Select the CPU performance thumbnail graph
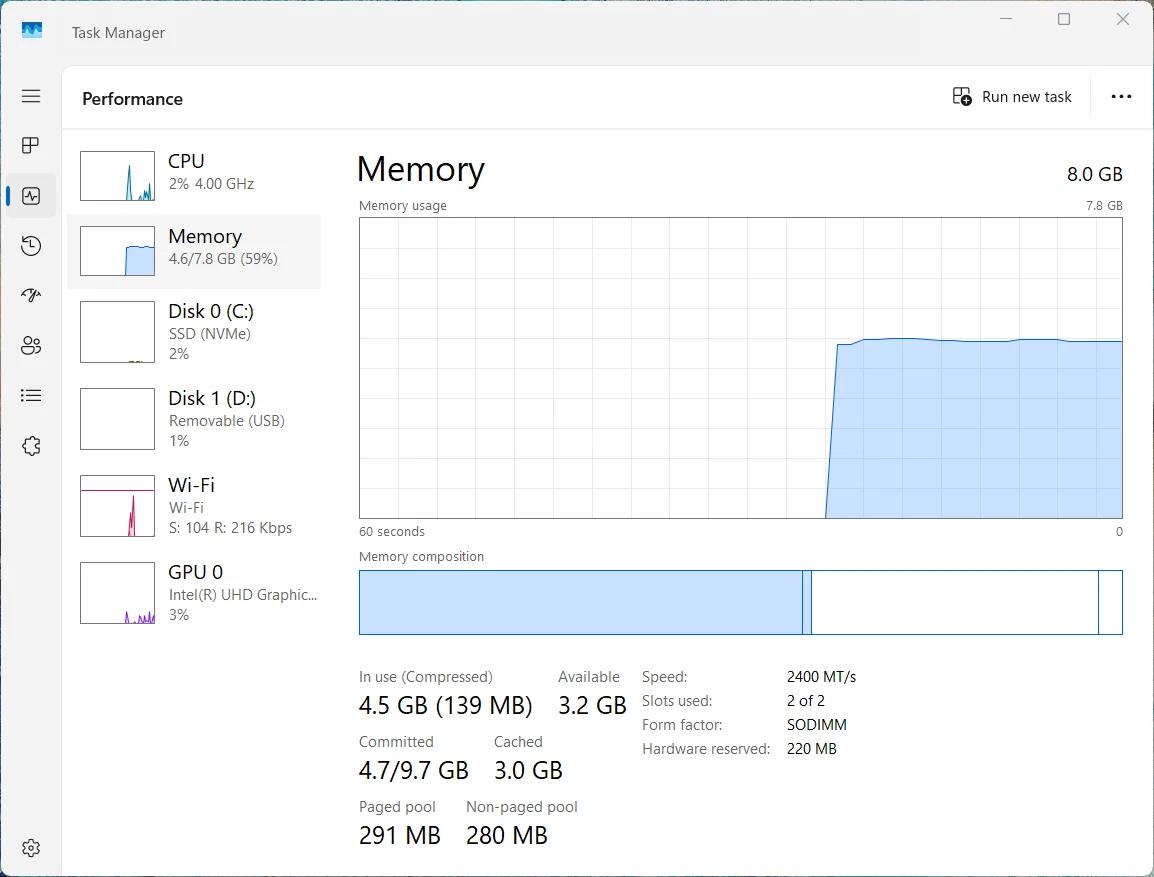 [118, 176]
